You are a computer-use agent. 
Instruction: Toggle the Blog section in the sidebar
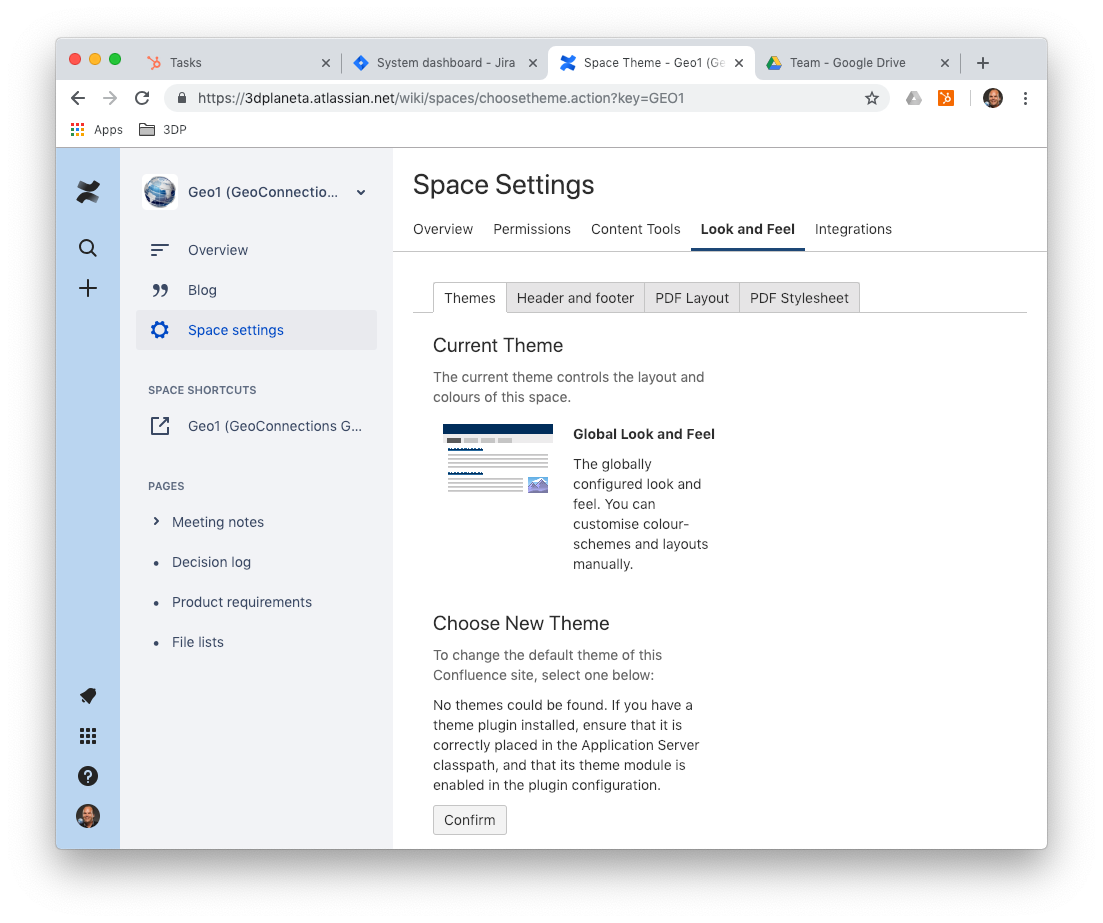[202, 289]
